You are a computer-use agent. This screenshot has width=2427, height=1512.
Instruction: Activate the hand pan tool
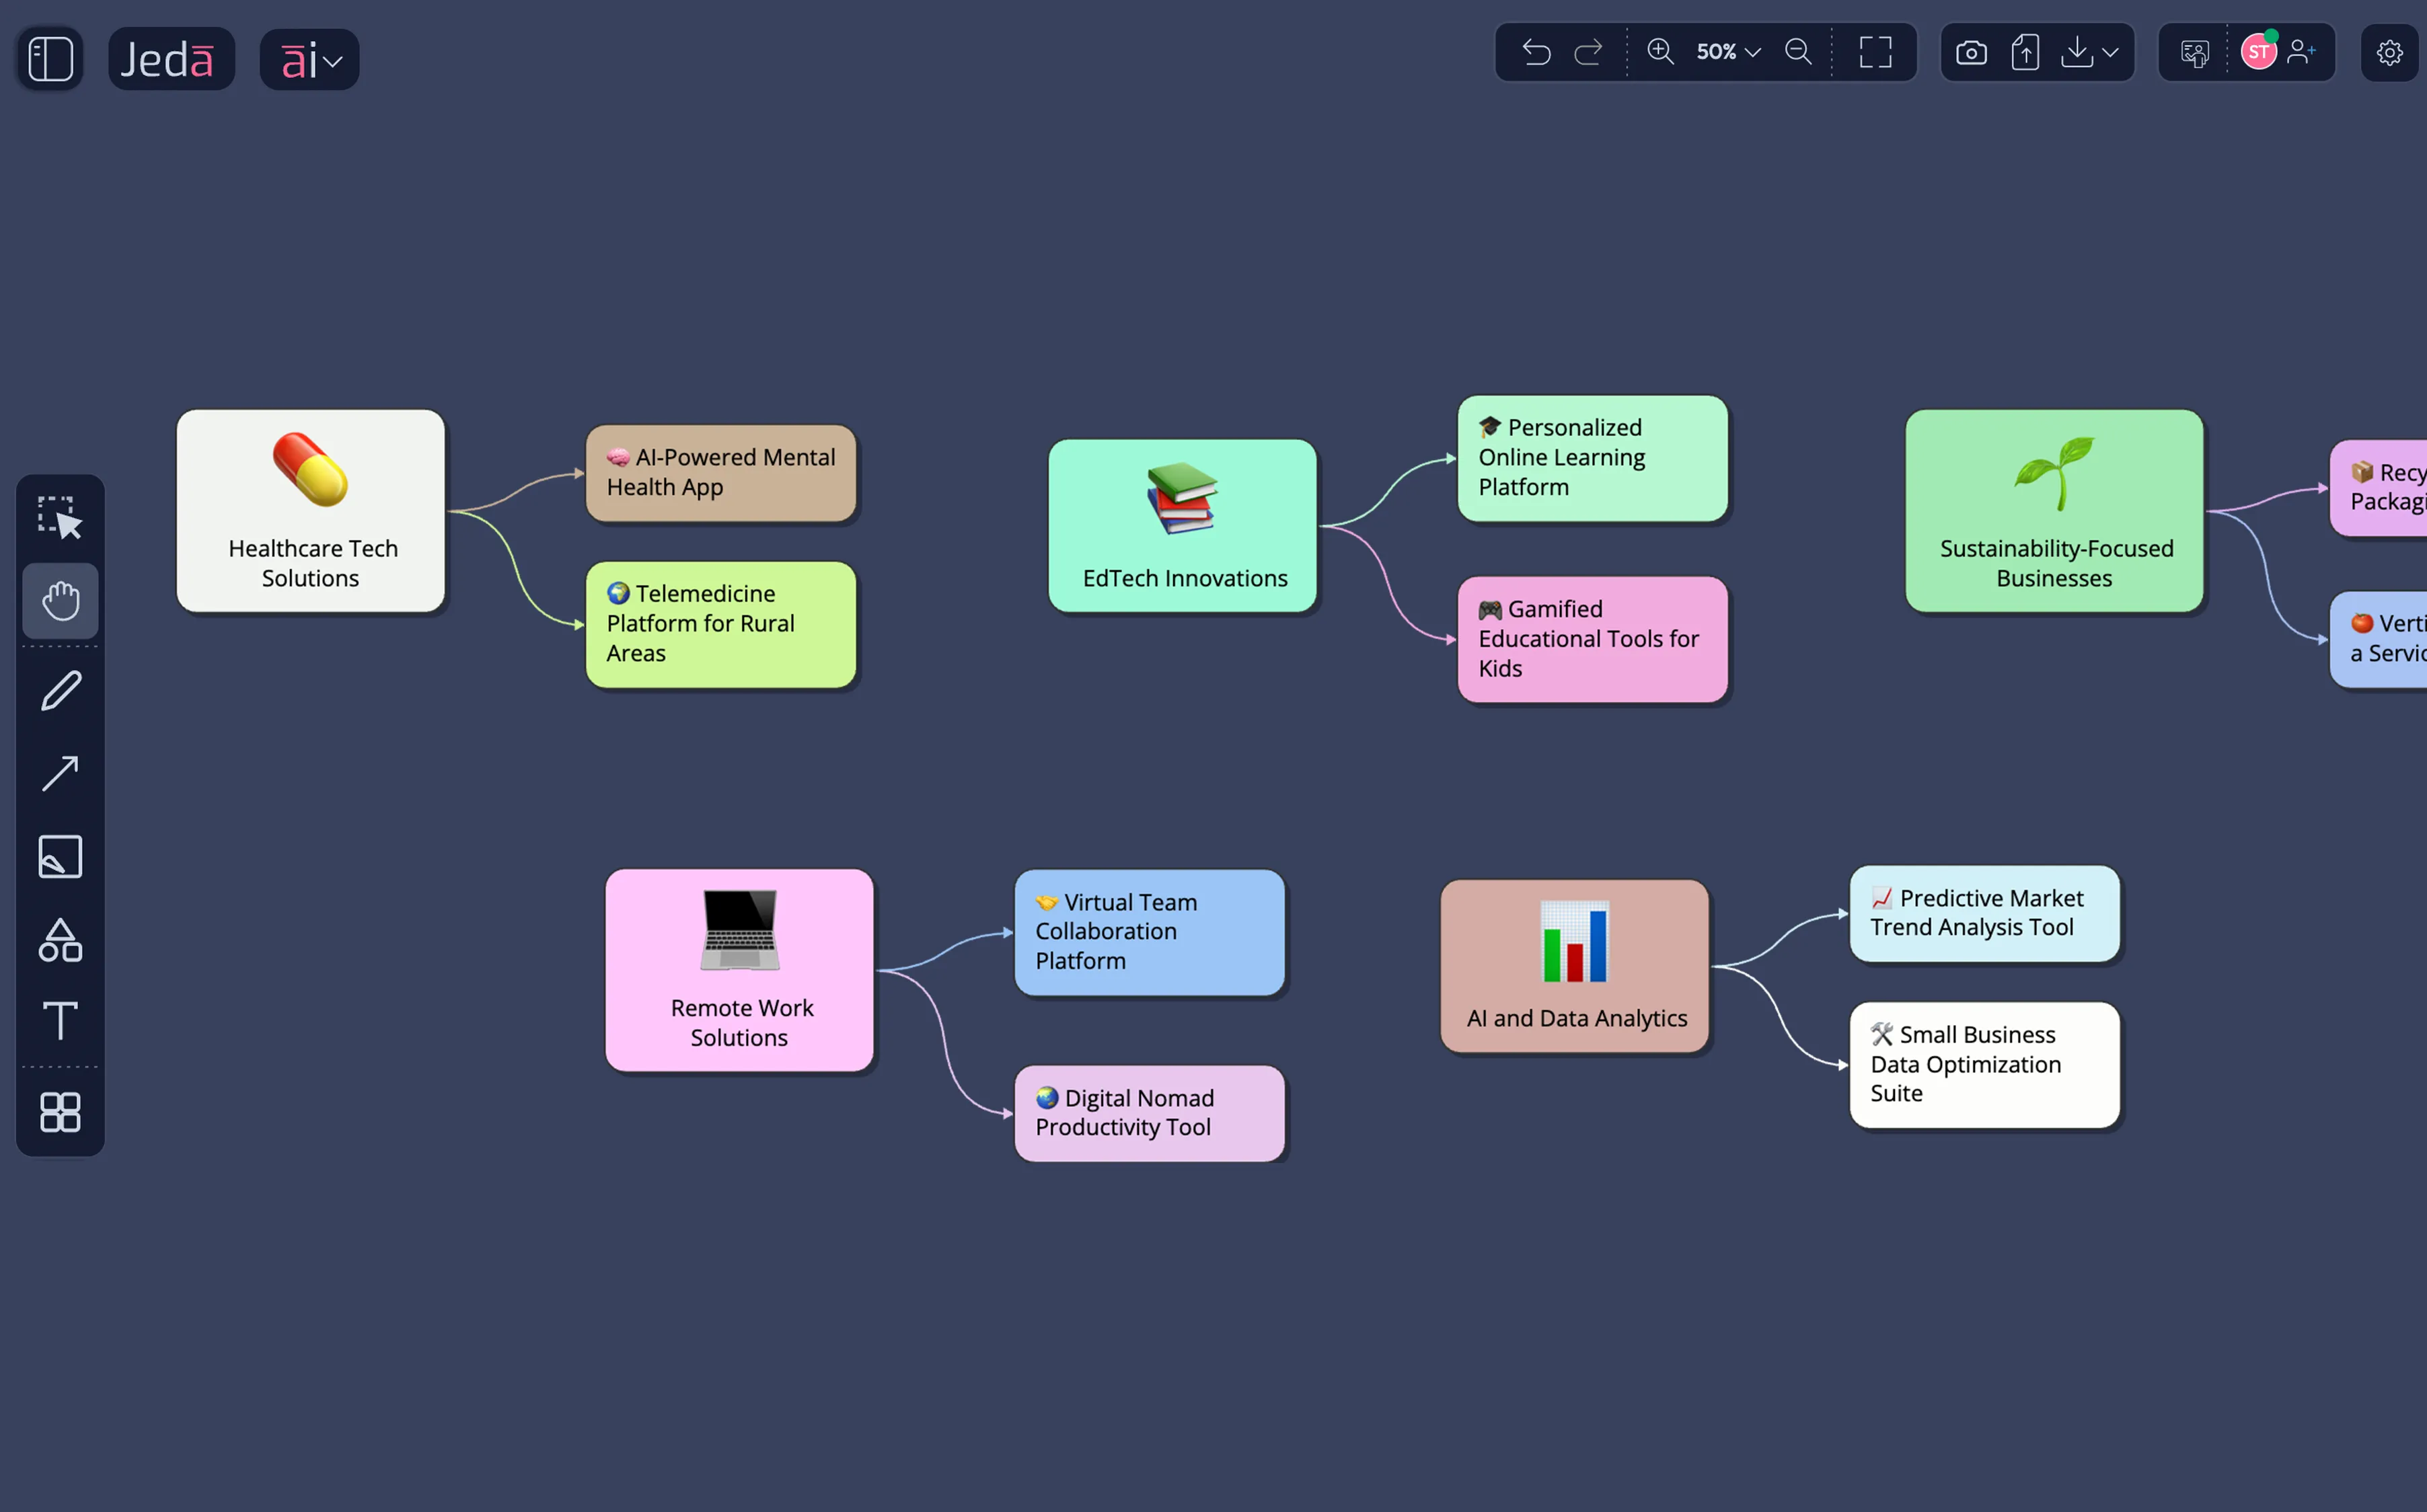(x=60, y=601)
